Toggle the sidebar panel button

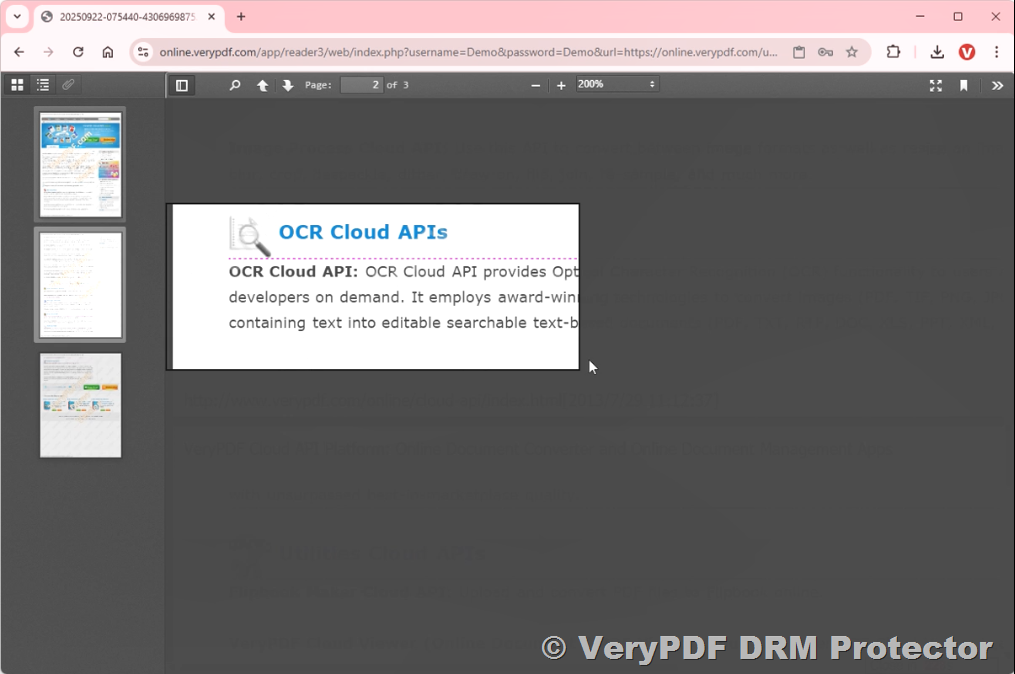coord(182,85)
